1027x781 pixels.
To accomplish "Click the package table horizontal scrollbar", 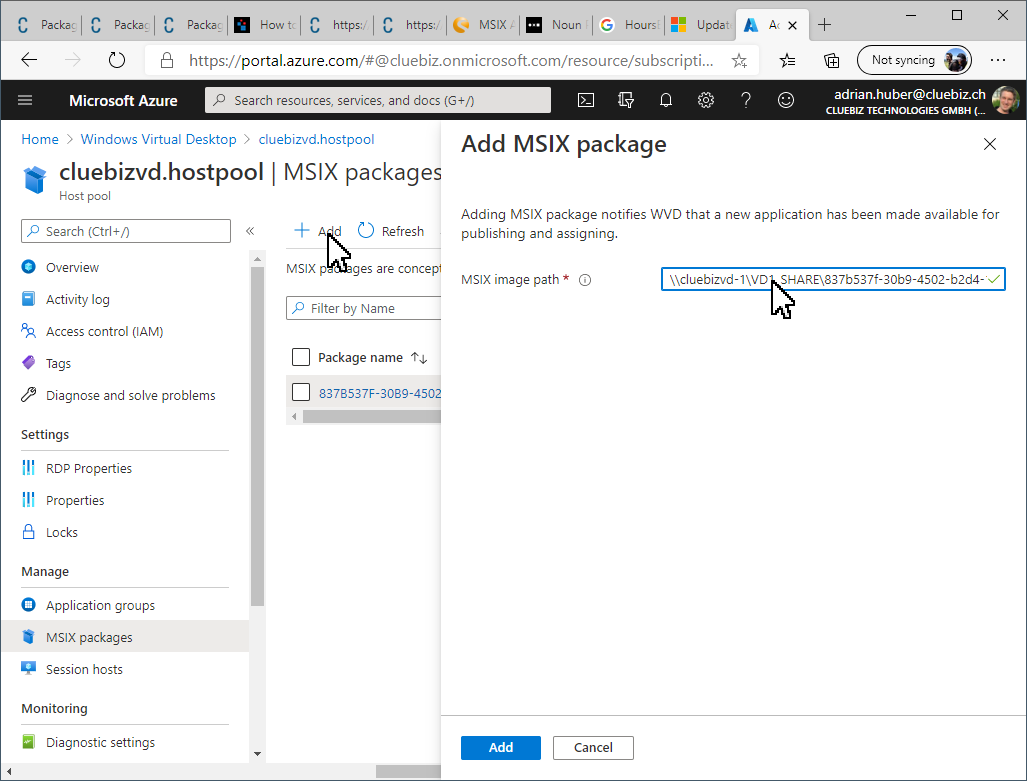I will coord(371,417).
